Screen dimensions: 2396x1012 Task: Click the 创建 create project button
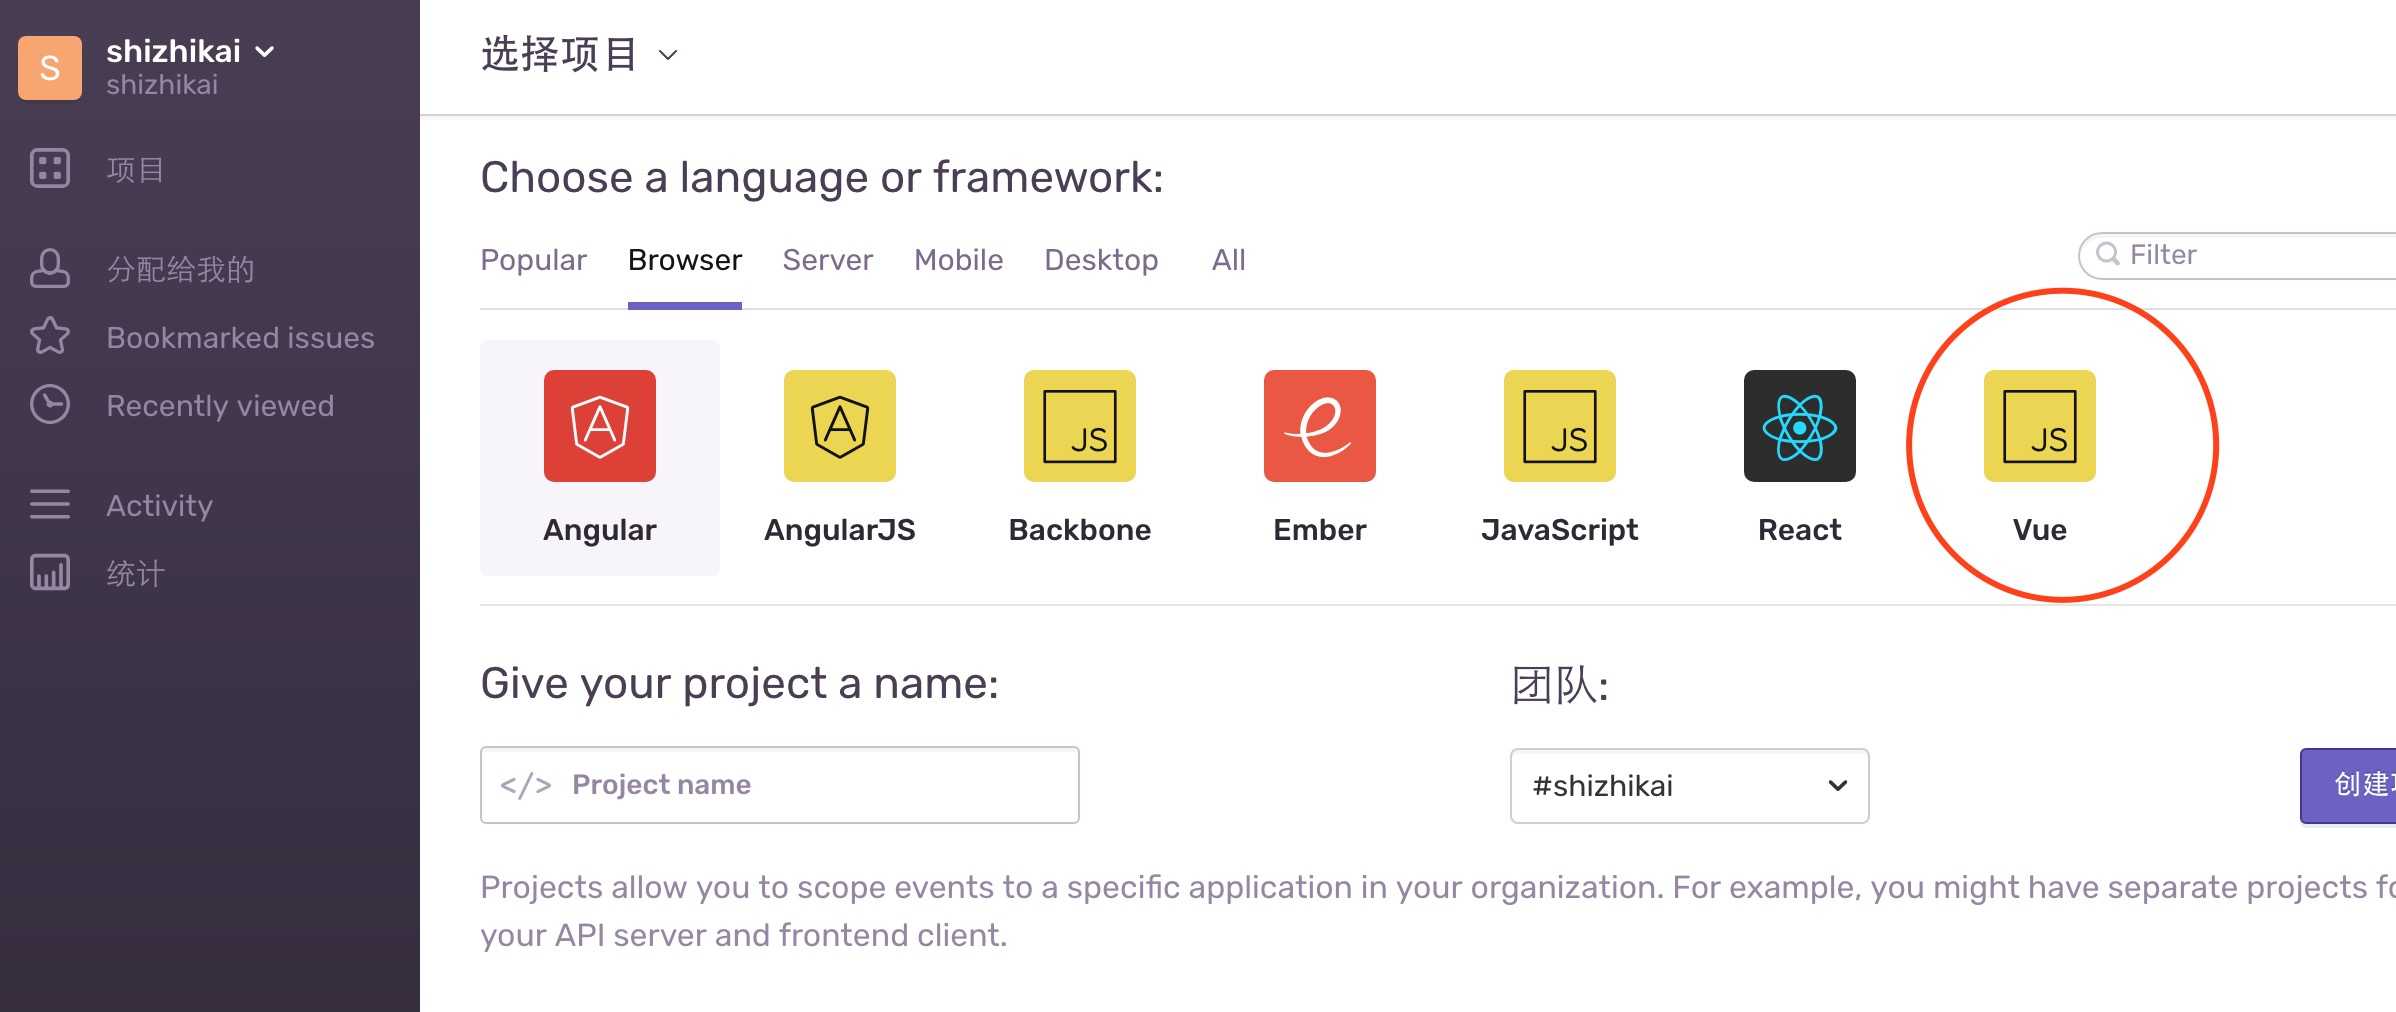(x=2349, y=786)
